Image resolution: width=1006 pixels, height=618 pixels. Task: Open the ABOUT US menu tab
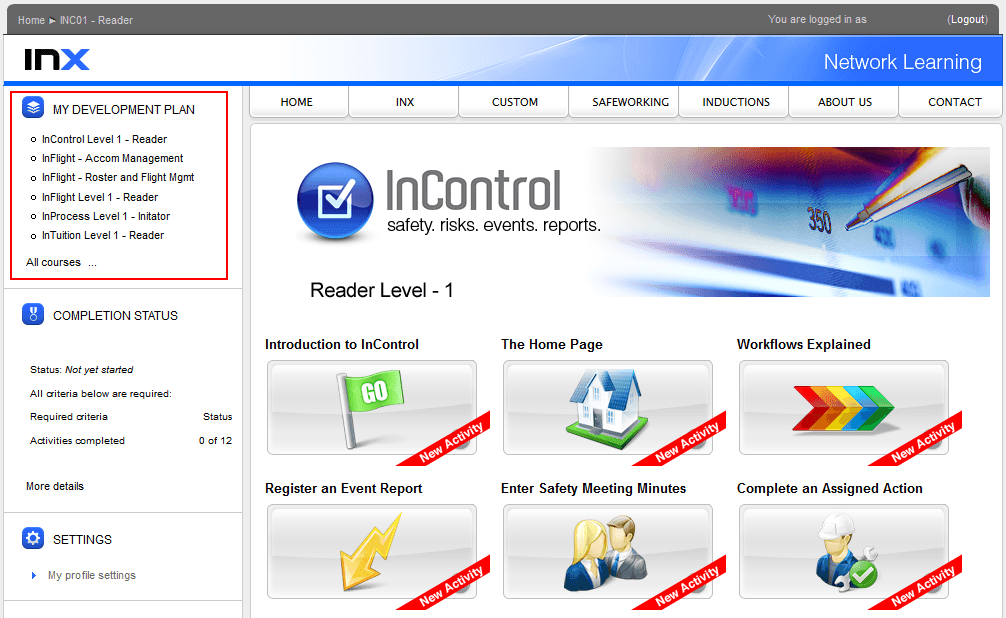coord(845,102)
